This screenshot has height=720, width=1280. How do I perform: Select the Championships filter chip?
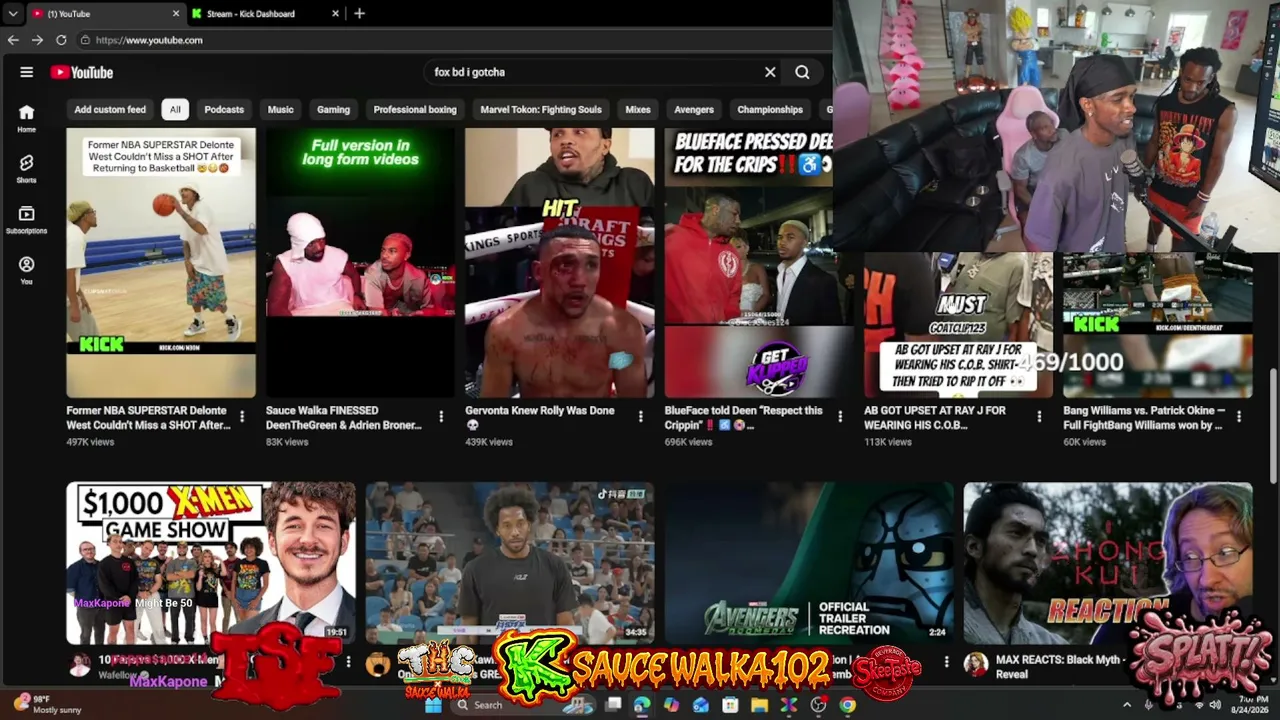pyautogui.click(x=770, y=110)
